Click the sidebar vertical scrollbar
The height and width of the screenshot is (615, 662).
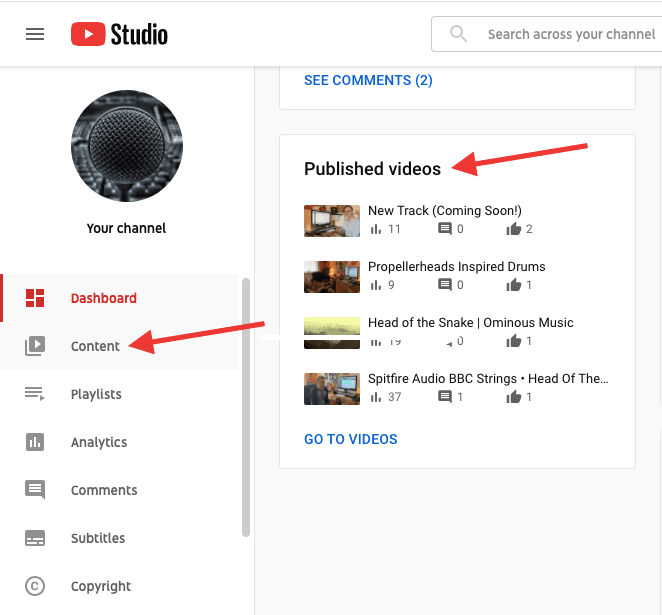click(x=246, y=407)
